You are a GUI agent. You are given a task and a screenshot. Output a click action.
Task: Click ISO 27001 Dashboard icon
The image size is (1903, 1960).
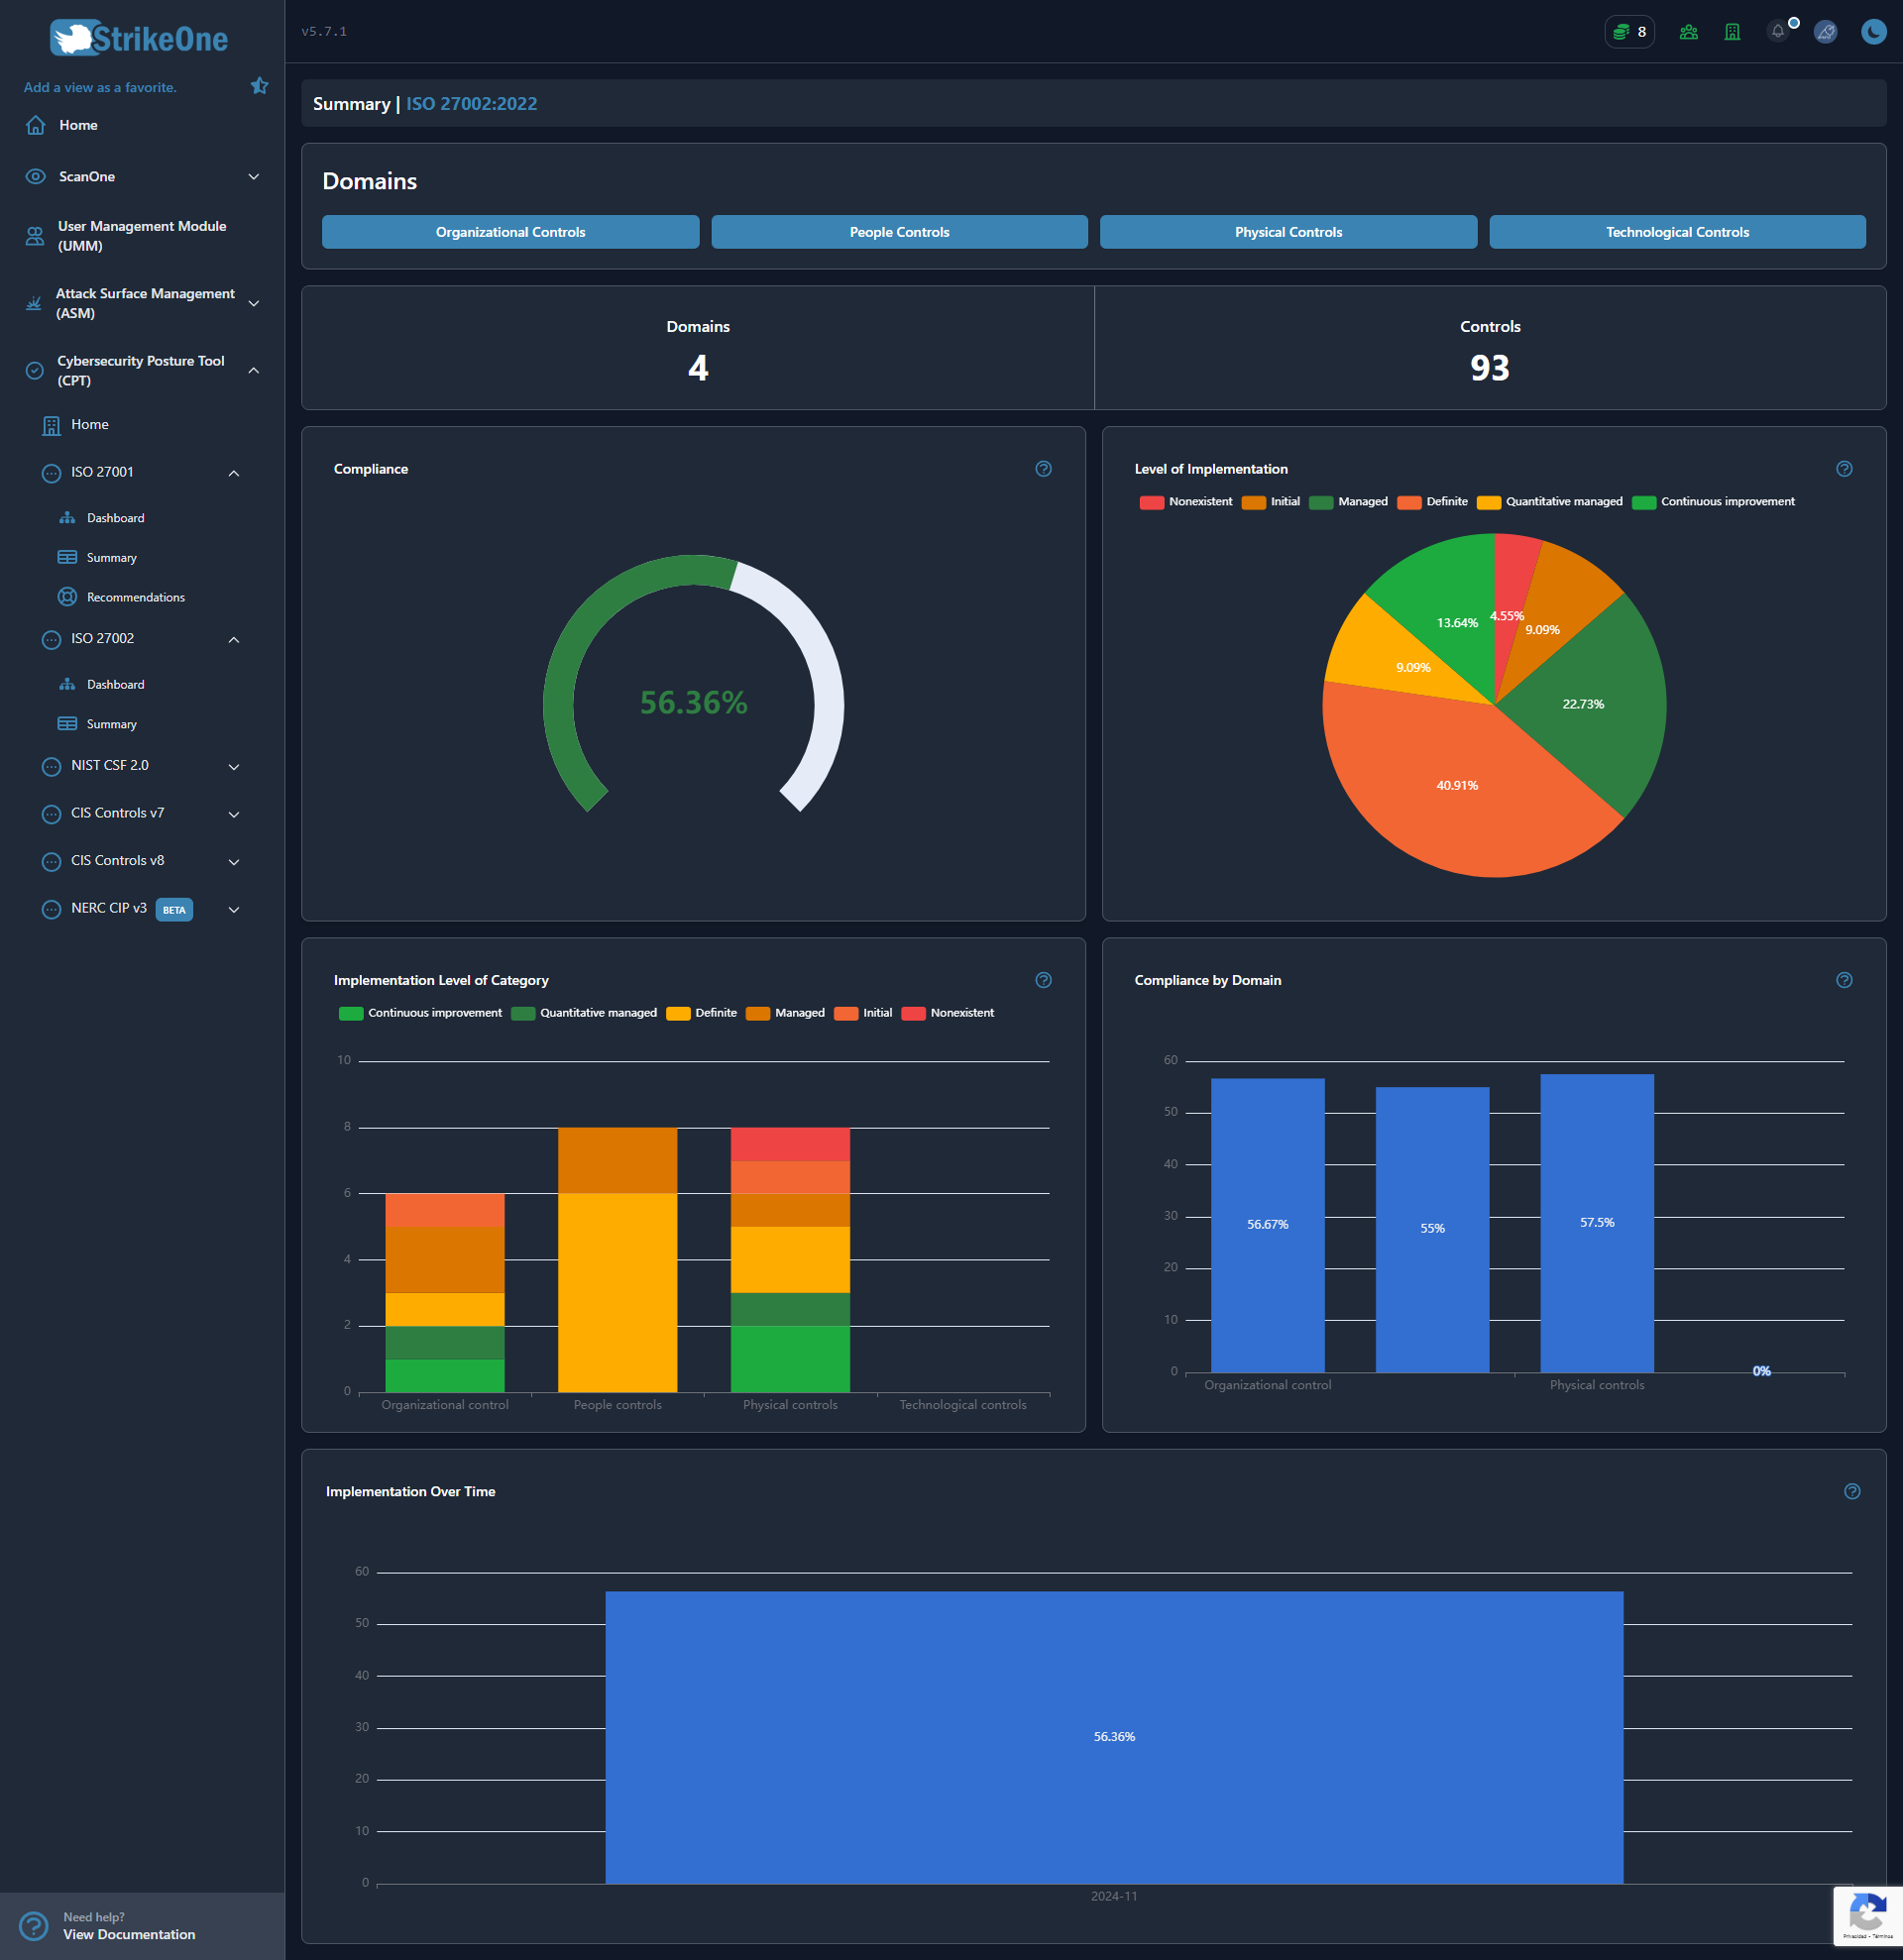(67, 518)
